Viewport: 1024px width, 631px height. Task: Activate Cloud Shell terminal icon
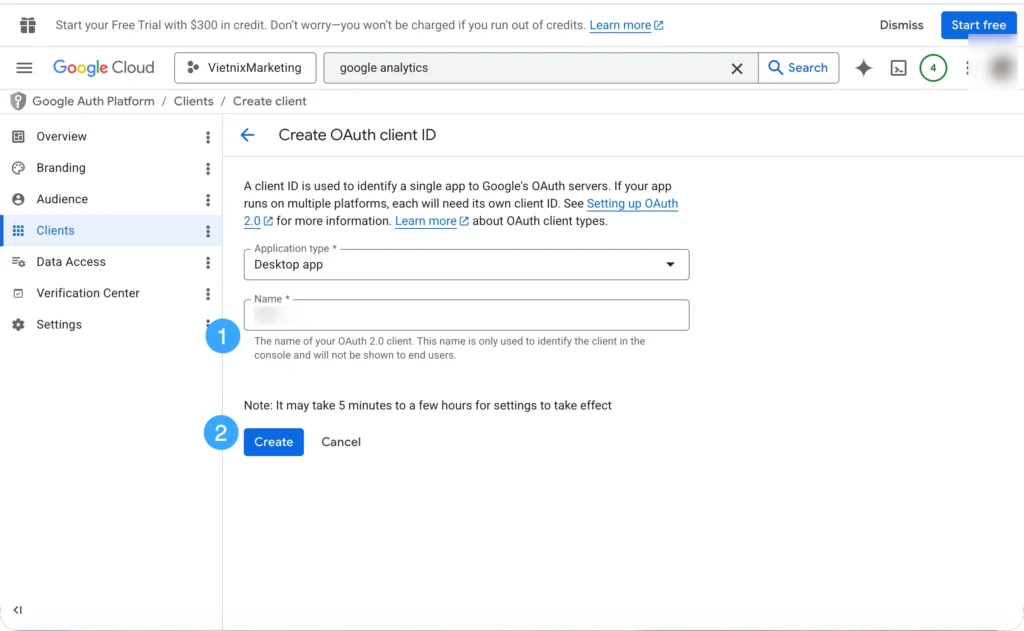coord(899,68)
